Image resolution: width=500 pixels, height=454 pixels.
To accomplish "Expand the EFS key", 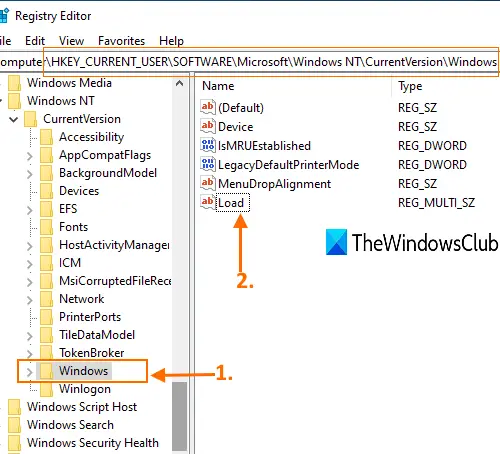I will point(30,210).
